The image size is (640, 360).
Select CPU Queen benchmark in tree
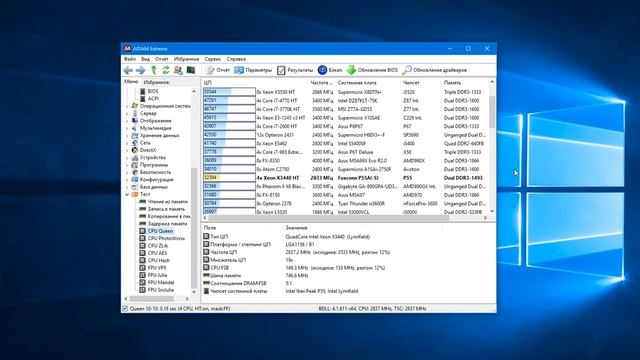click(x=160, y=231)
